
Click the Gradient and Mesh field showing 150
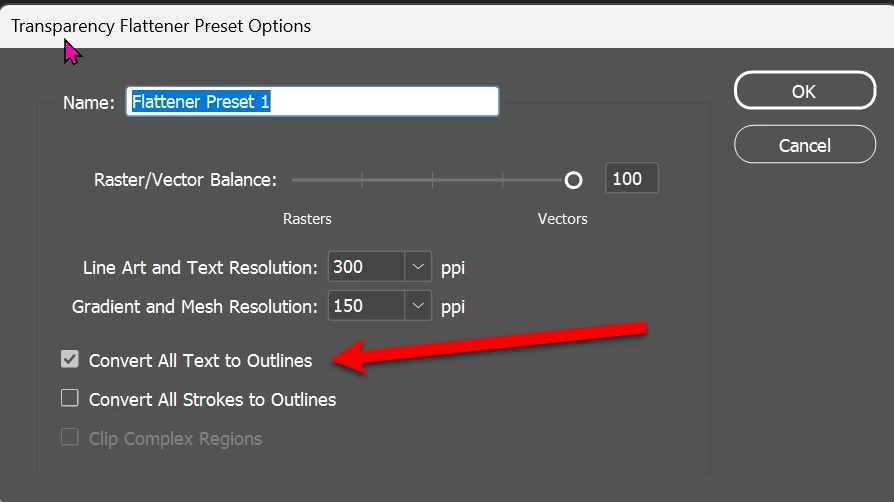[366, 306]
